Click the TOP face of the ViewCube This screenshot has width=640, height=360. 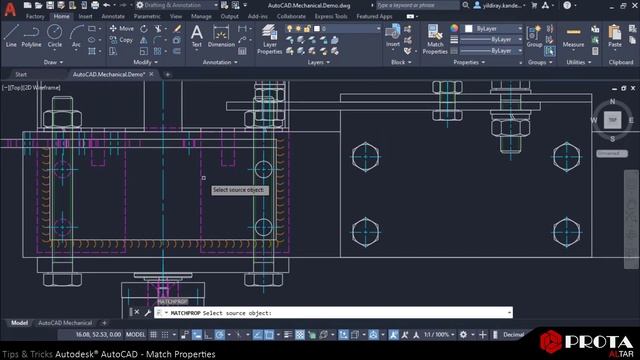click(x=612, y=120)
